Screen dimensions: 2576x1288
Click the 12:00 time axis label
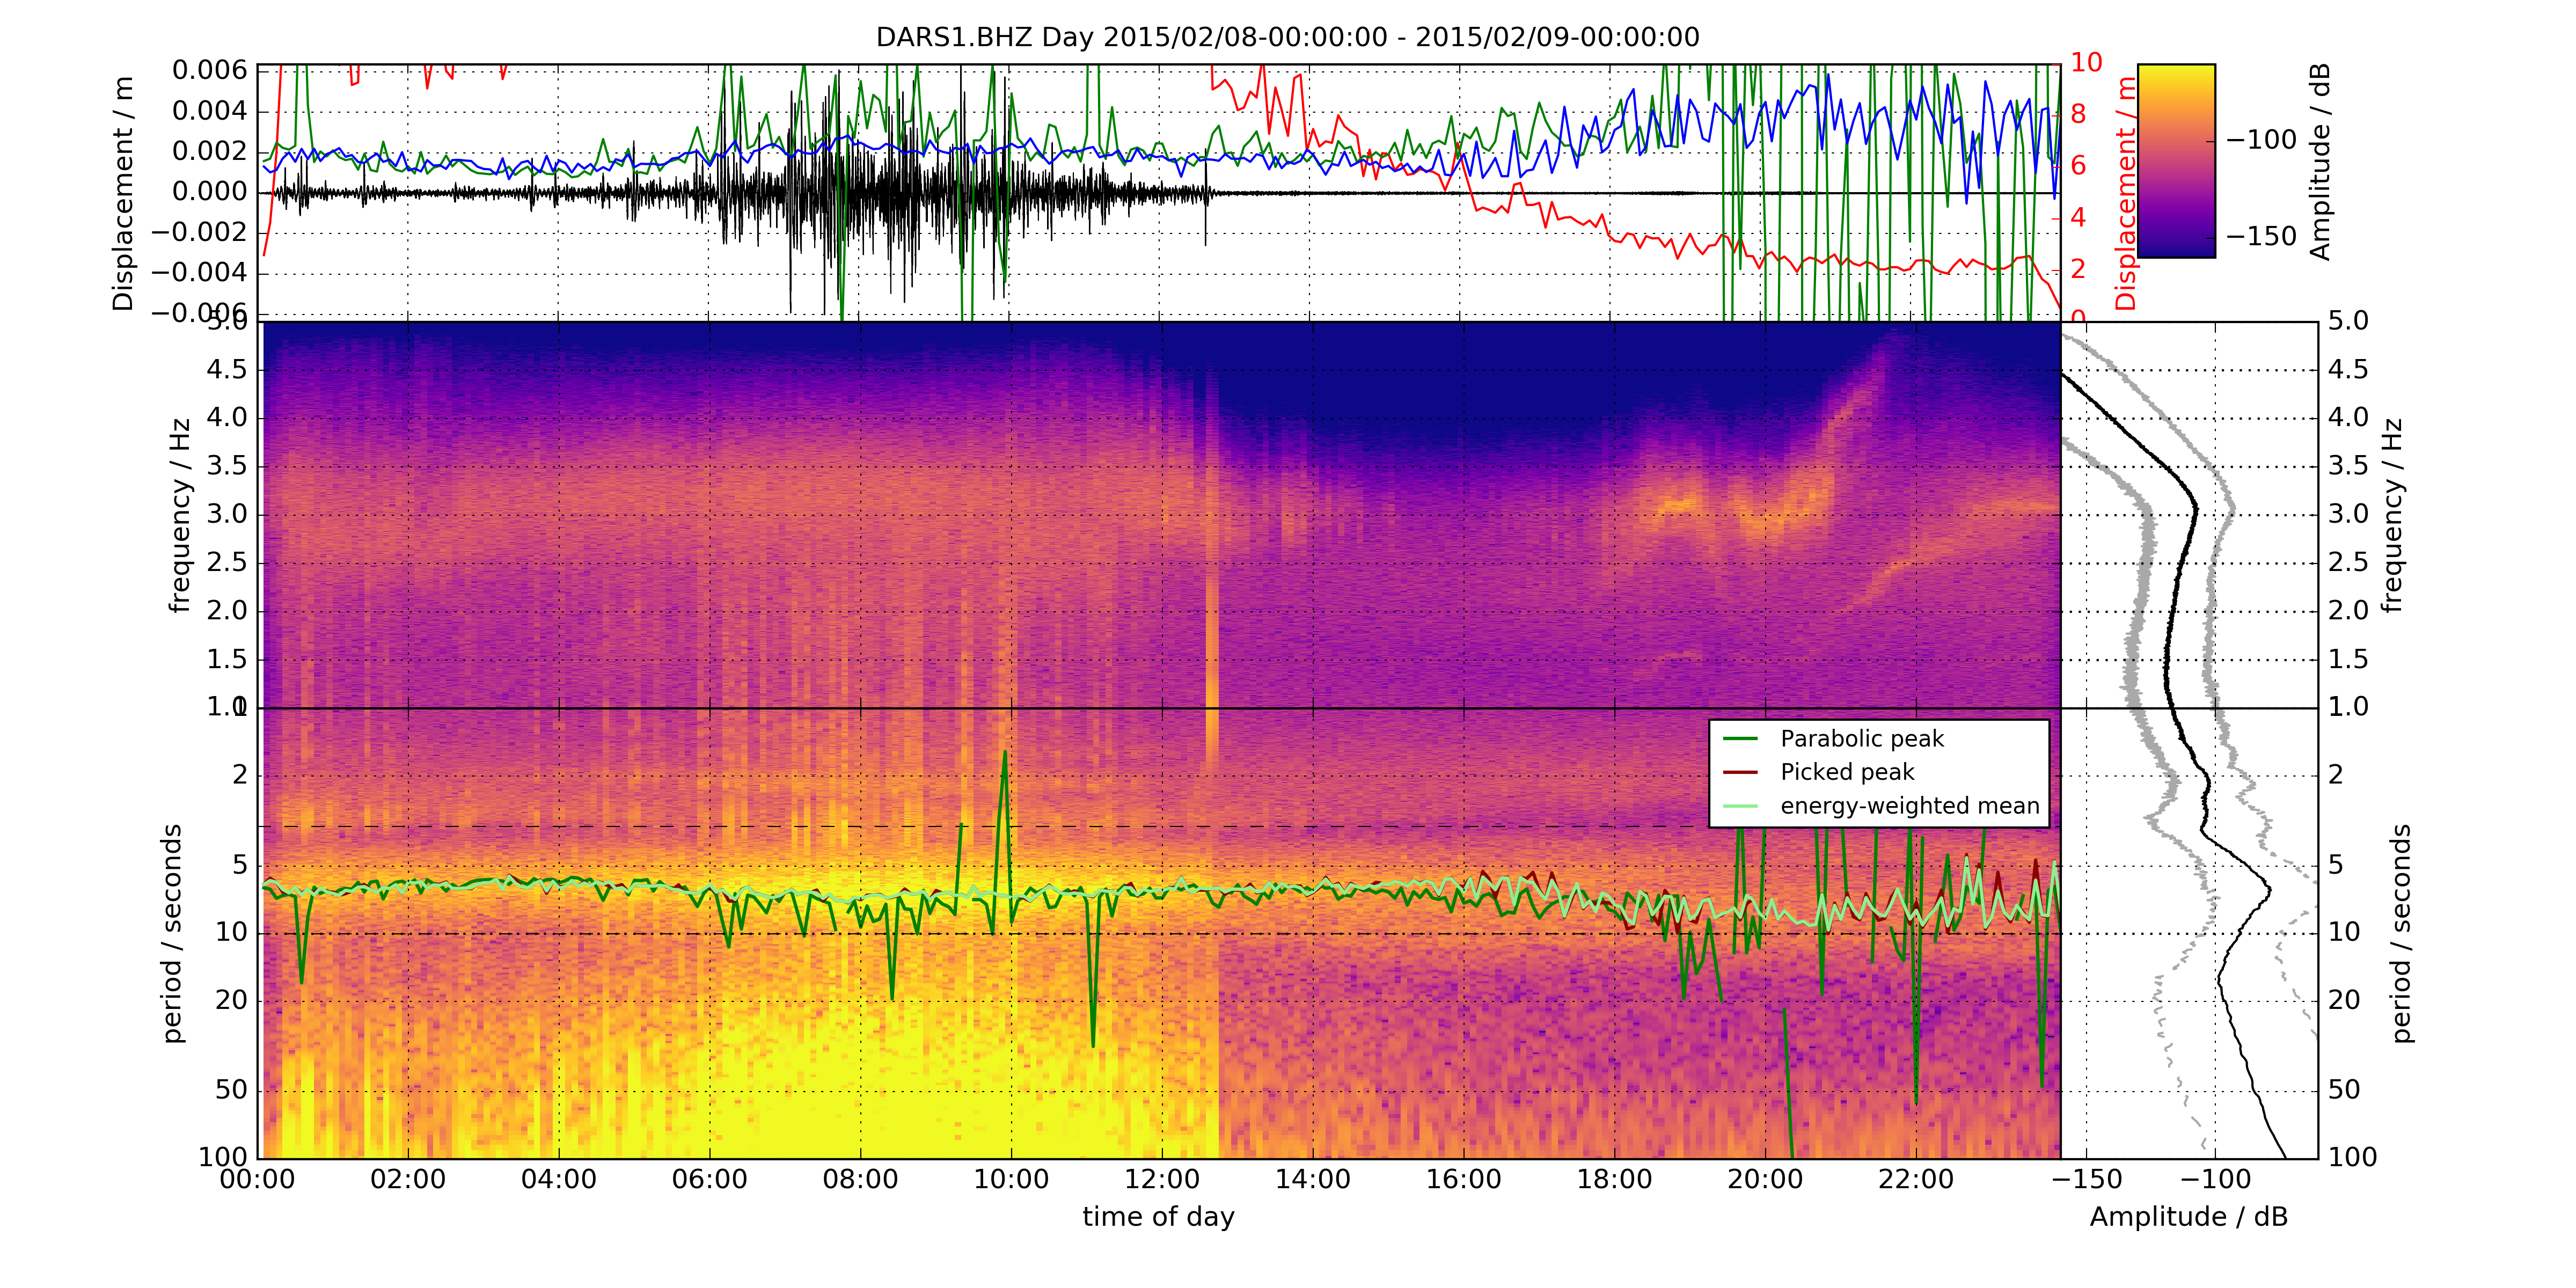pyautogui.click(x=1162, y=1180)
